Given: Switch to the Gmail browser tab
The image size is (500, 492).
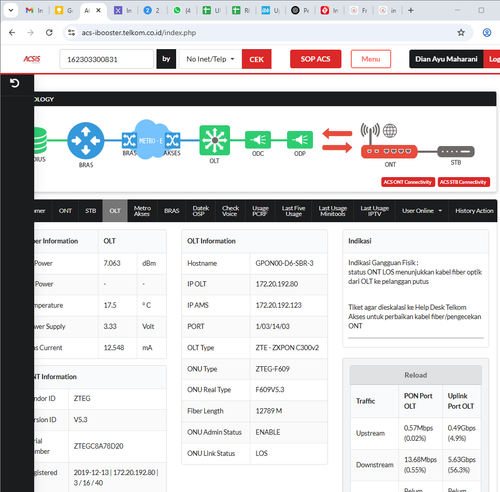Looking at the screenshot, I should click(x=35, y=10).
